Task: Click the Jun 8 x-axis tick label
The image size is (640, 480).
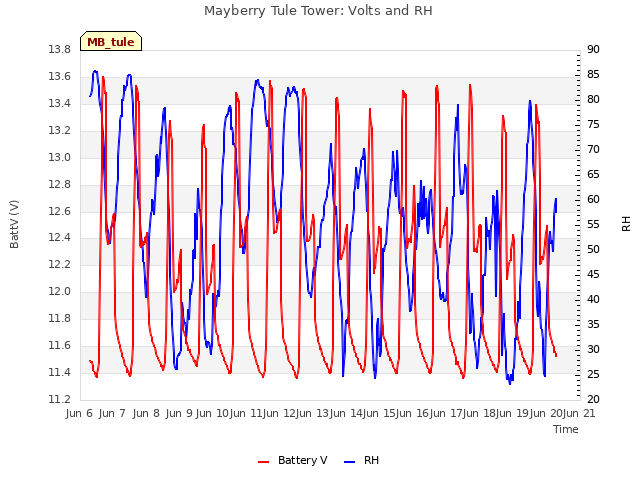Action: (x=146, y=413)
